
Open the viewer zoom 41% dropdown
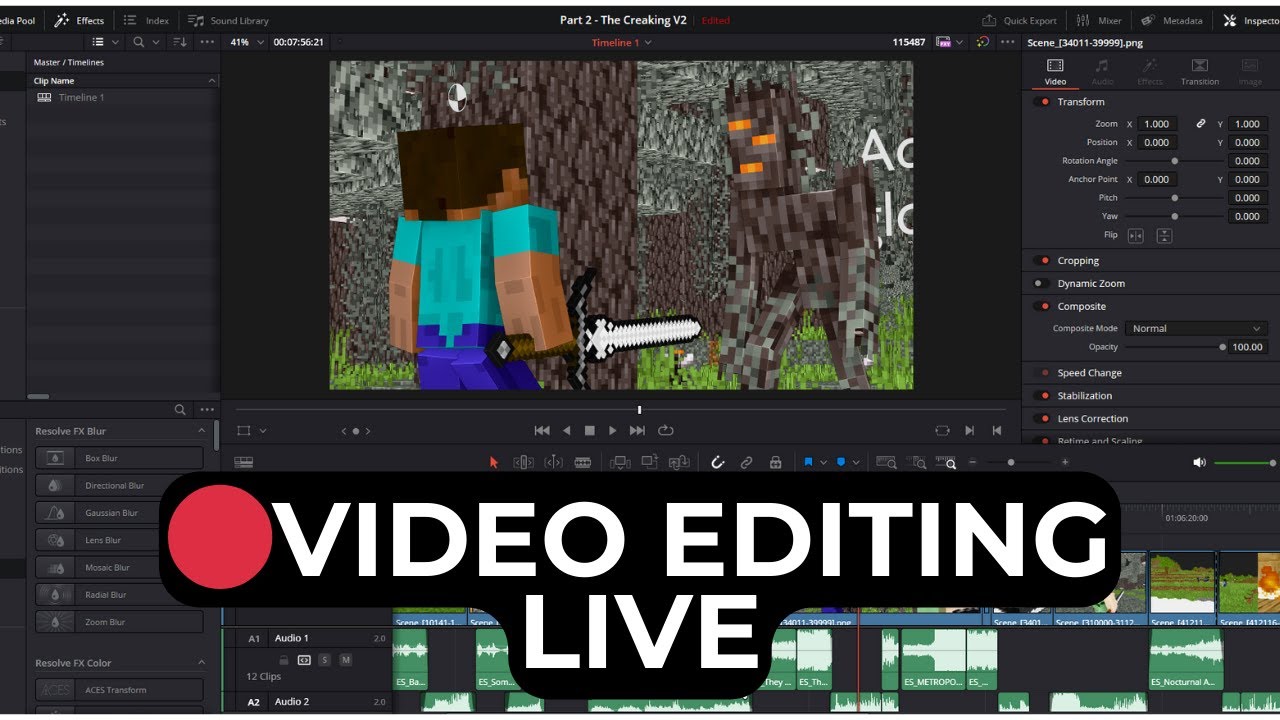[x=248, y=42]
